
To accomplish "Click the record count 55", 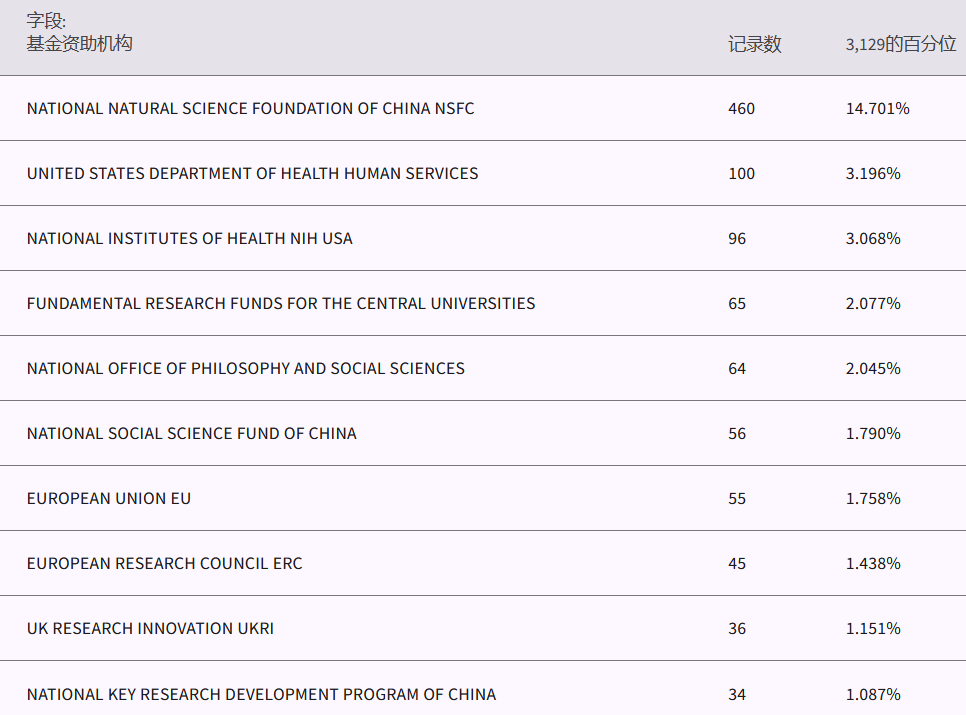I will pyautogui.click(x=737, y=498).
